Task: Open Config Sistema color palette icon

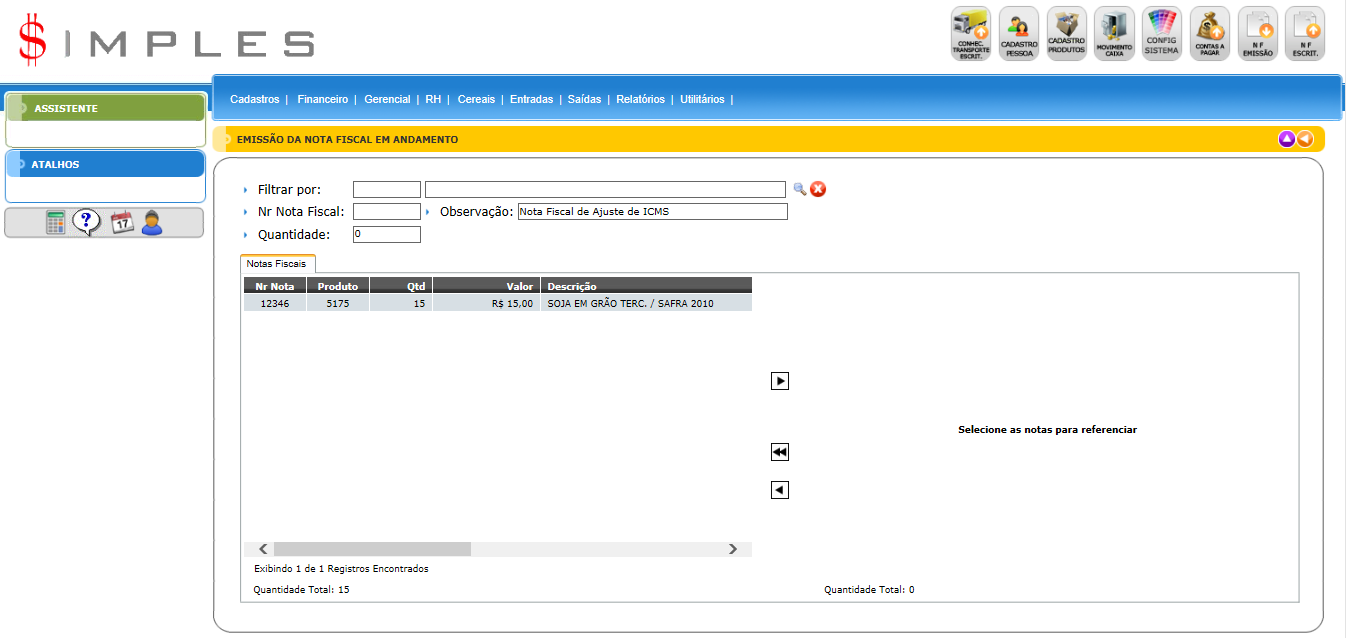Action: click(1162, 34)
